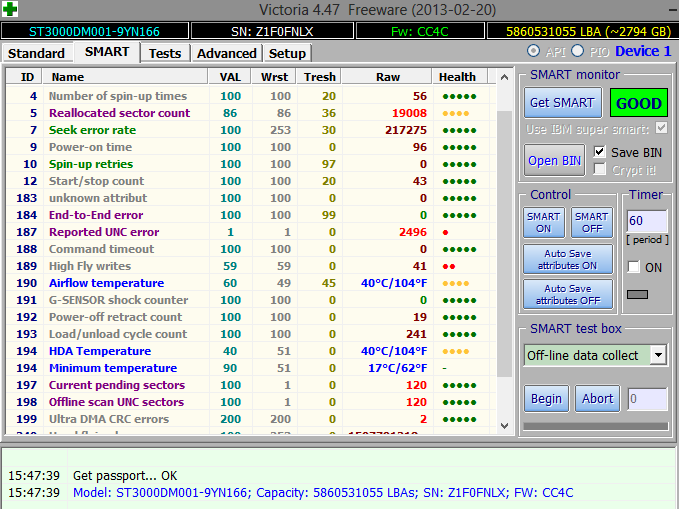Begin the SMART test
The width and height of the screenshot is (679, 509).
[x=546, y=399]
